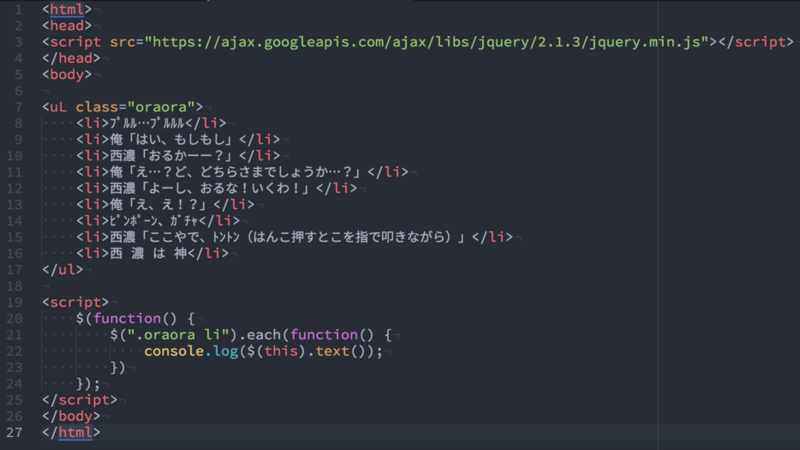Click line number 19 in gutter

click(14, 303)
